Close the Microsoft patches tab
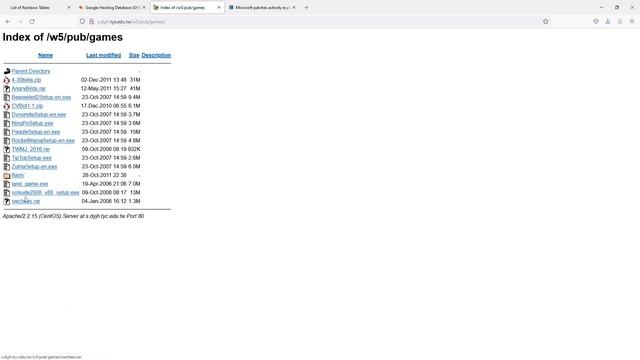640x360 pixels. click(294, 7)
